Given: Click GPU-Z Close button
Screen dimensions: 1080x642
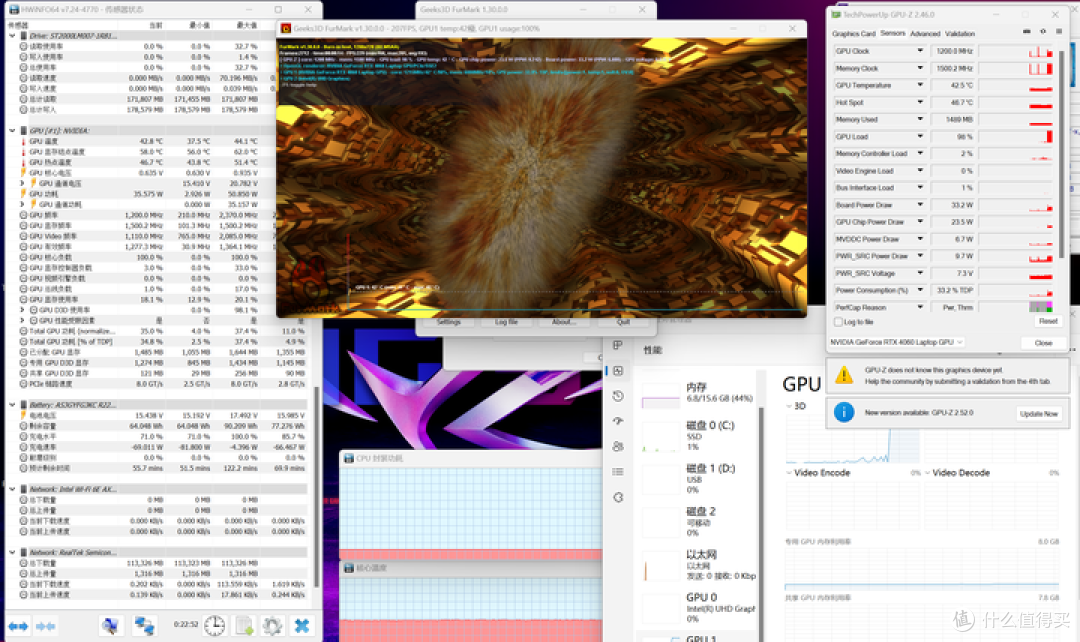Looking at the screenshot, I should pyautogui.click(x=1043, y=342).
